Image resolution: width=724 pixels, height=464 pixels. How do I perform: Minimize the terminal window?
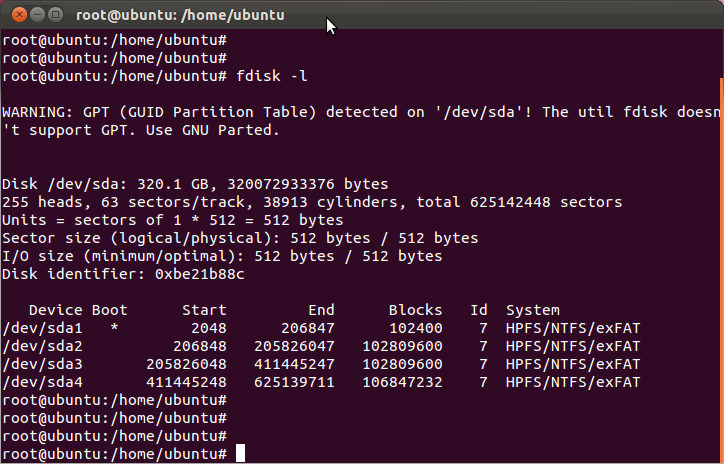37,15
